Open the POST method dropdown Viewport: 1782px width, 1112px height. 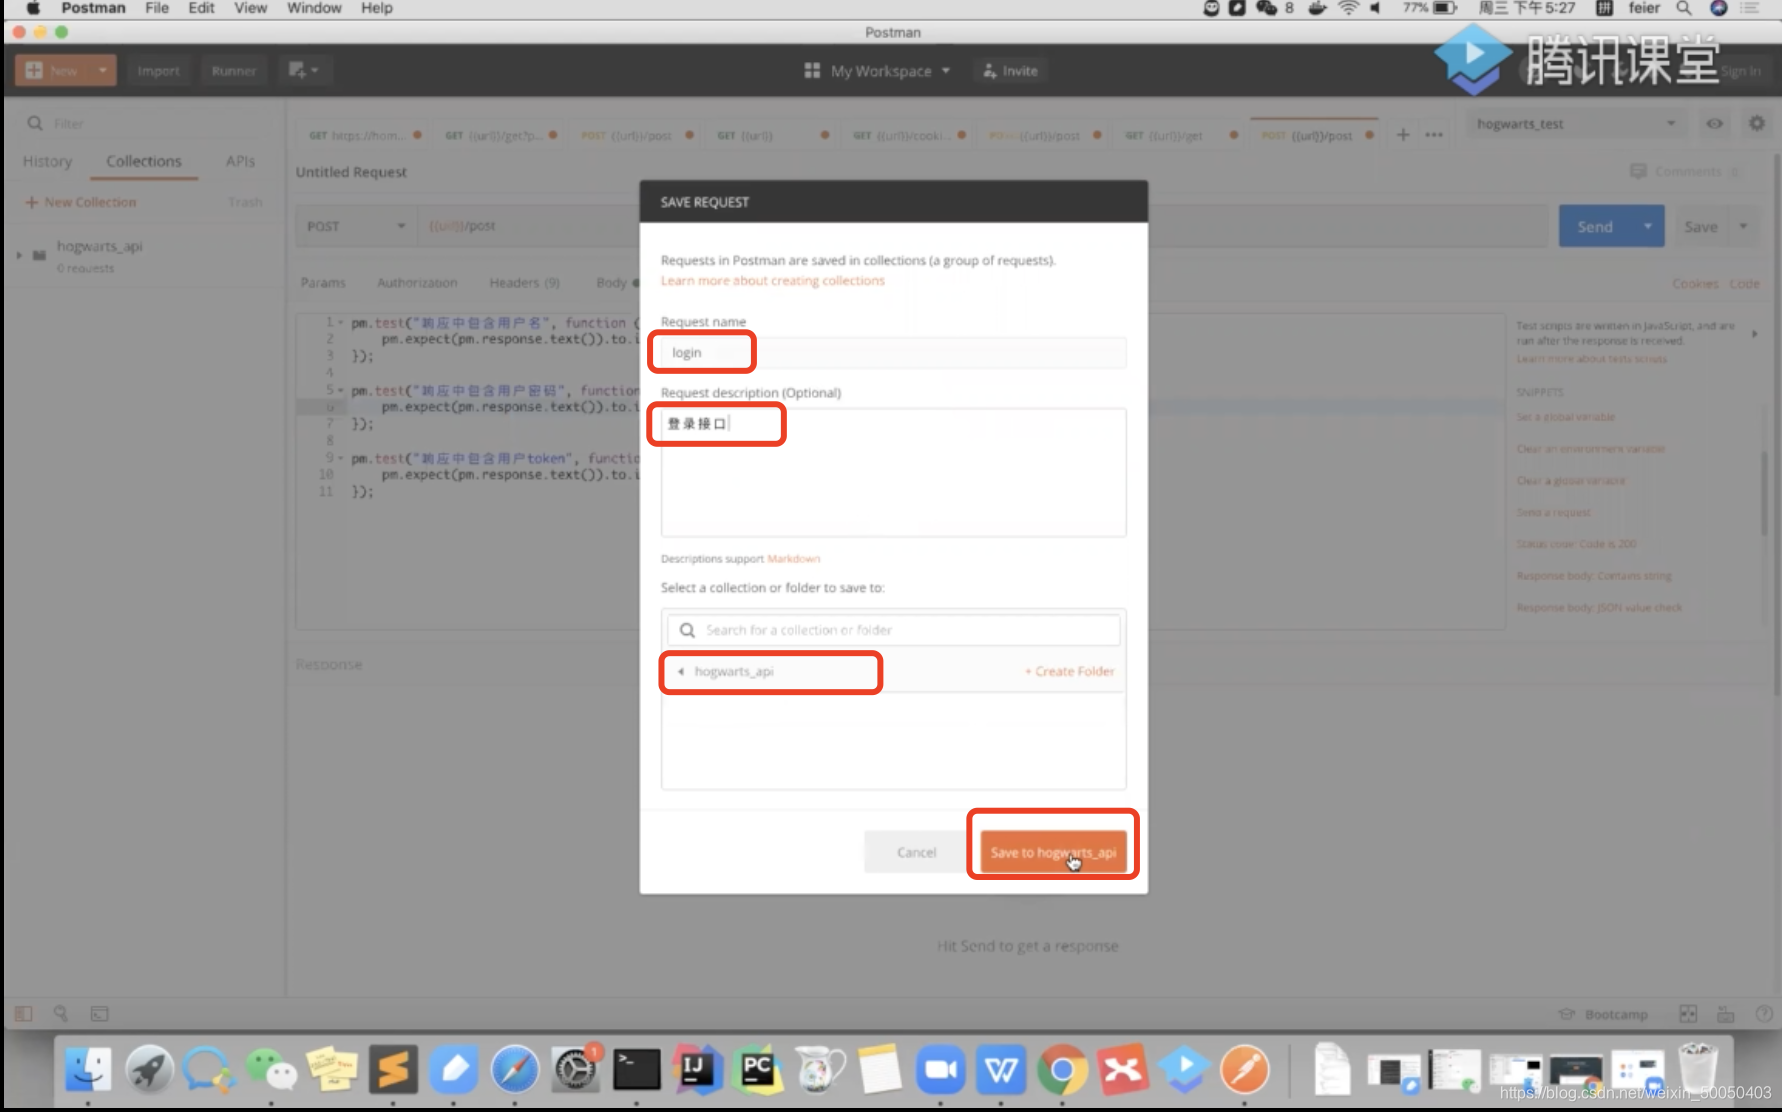pos(356,226)
